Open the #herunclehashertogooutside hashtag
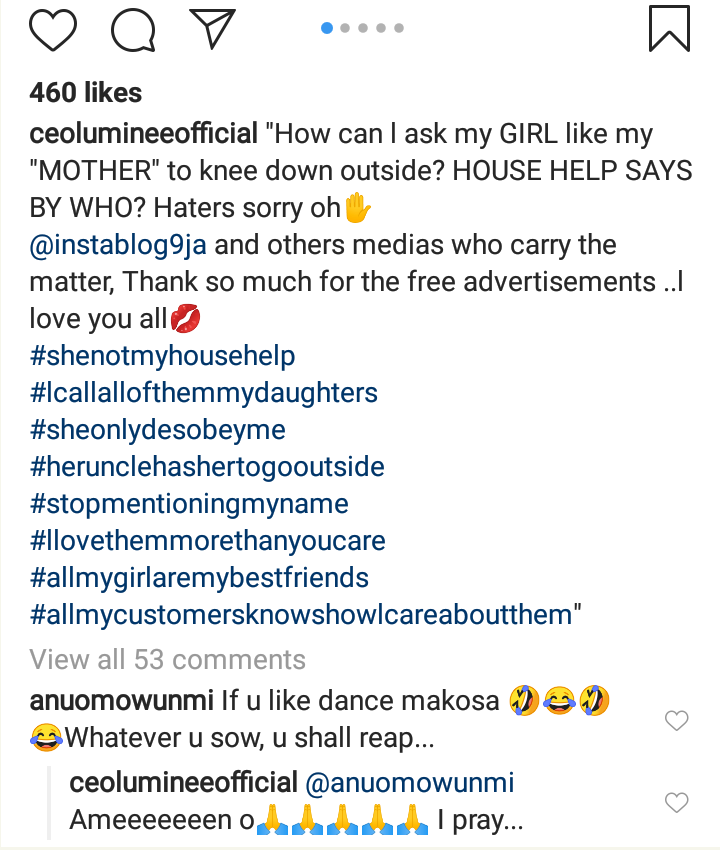 pos(207,467)
